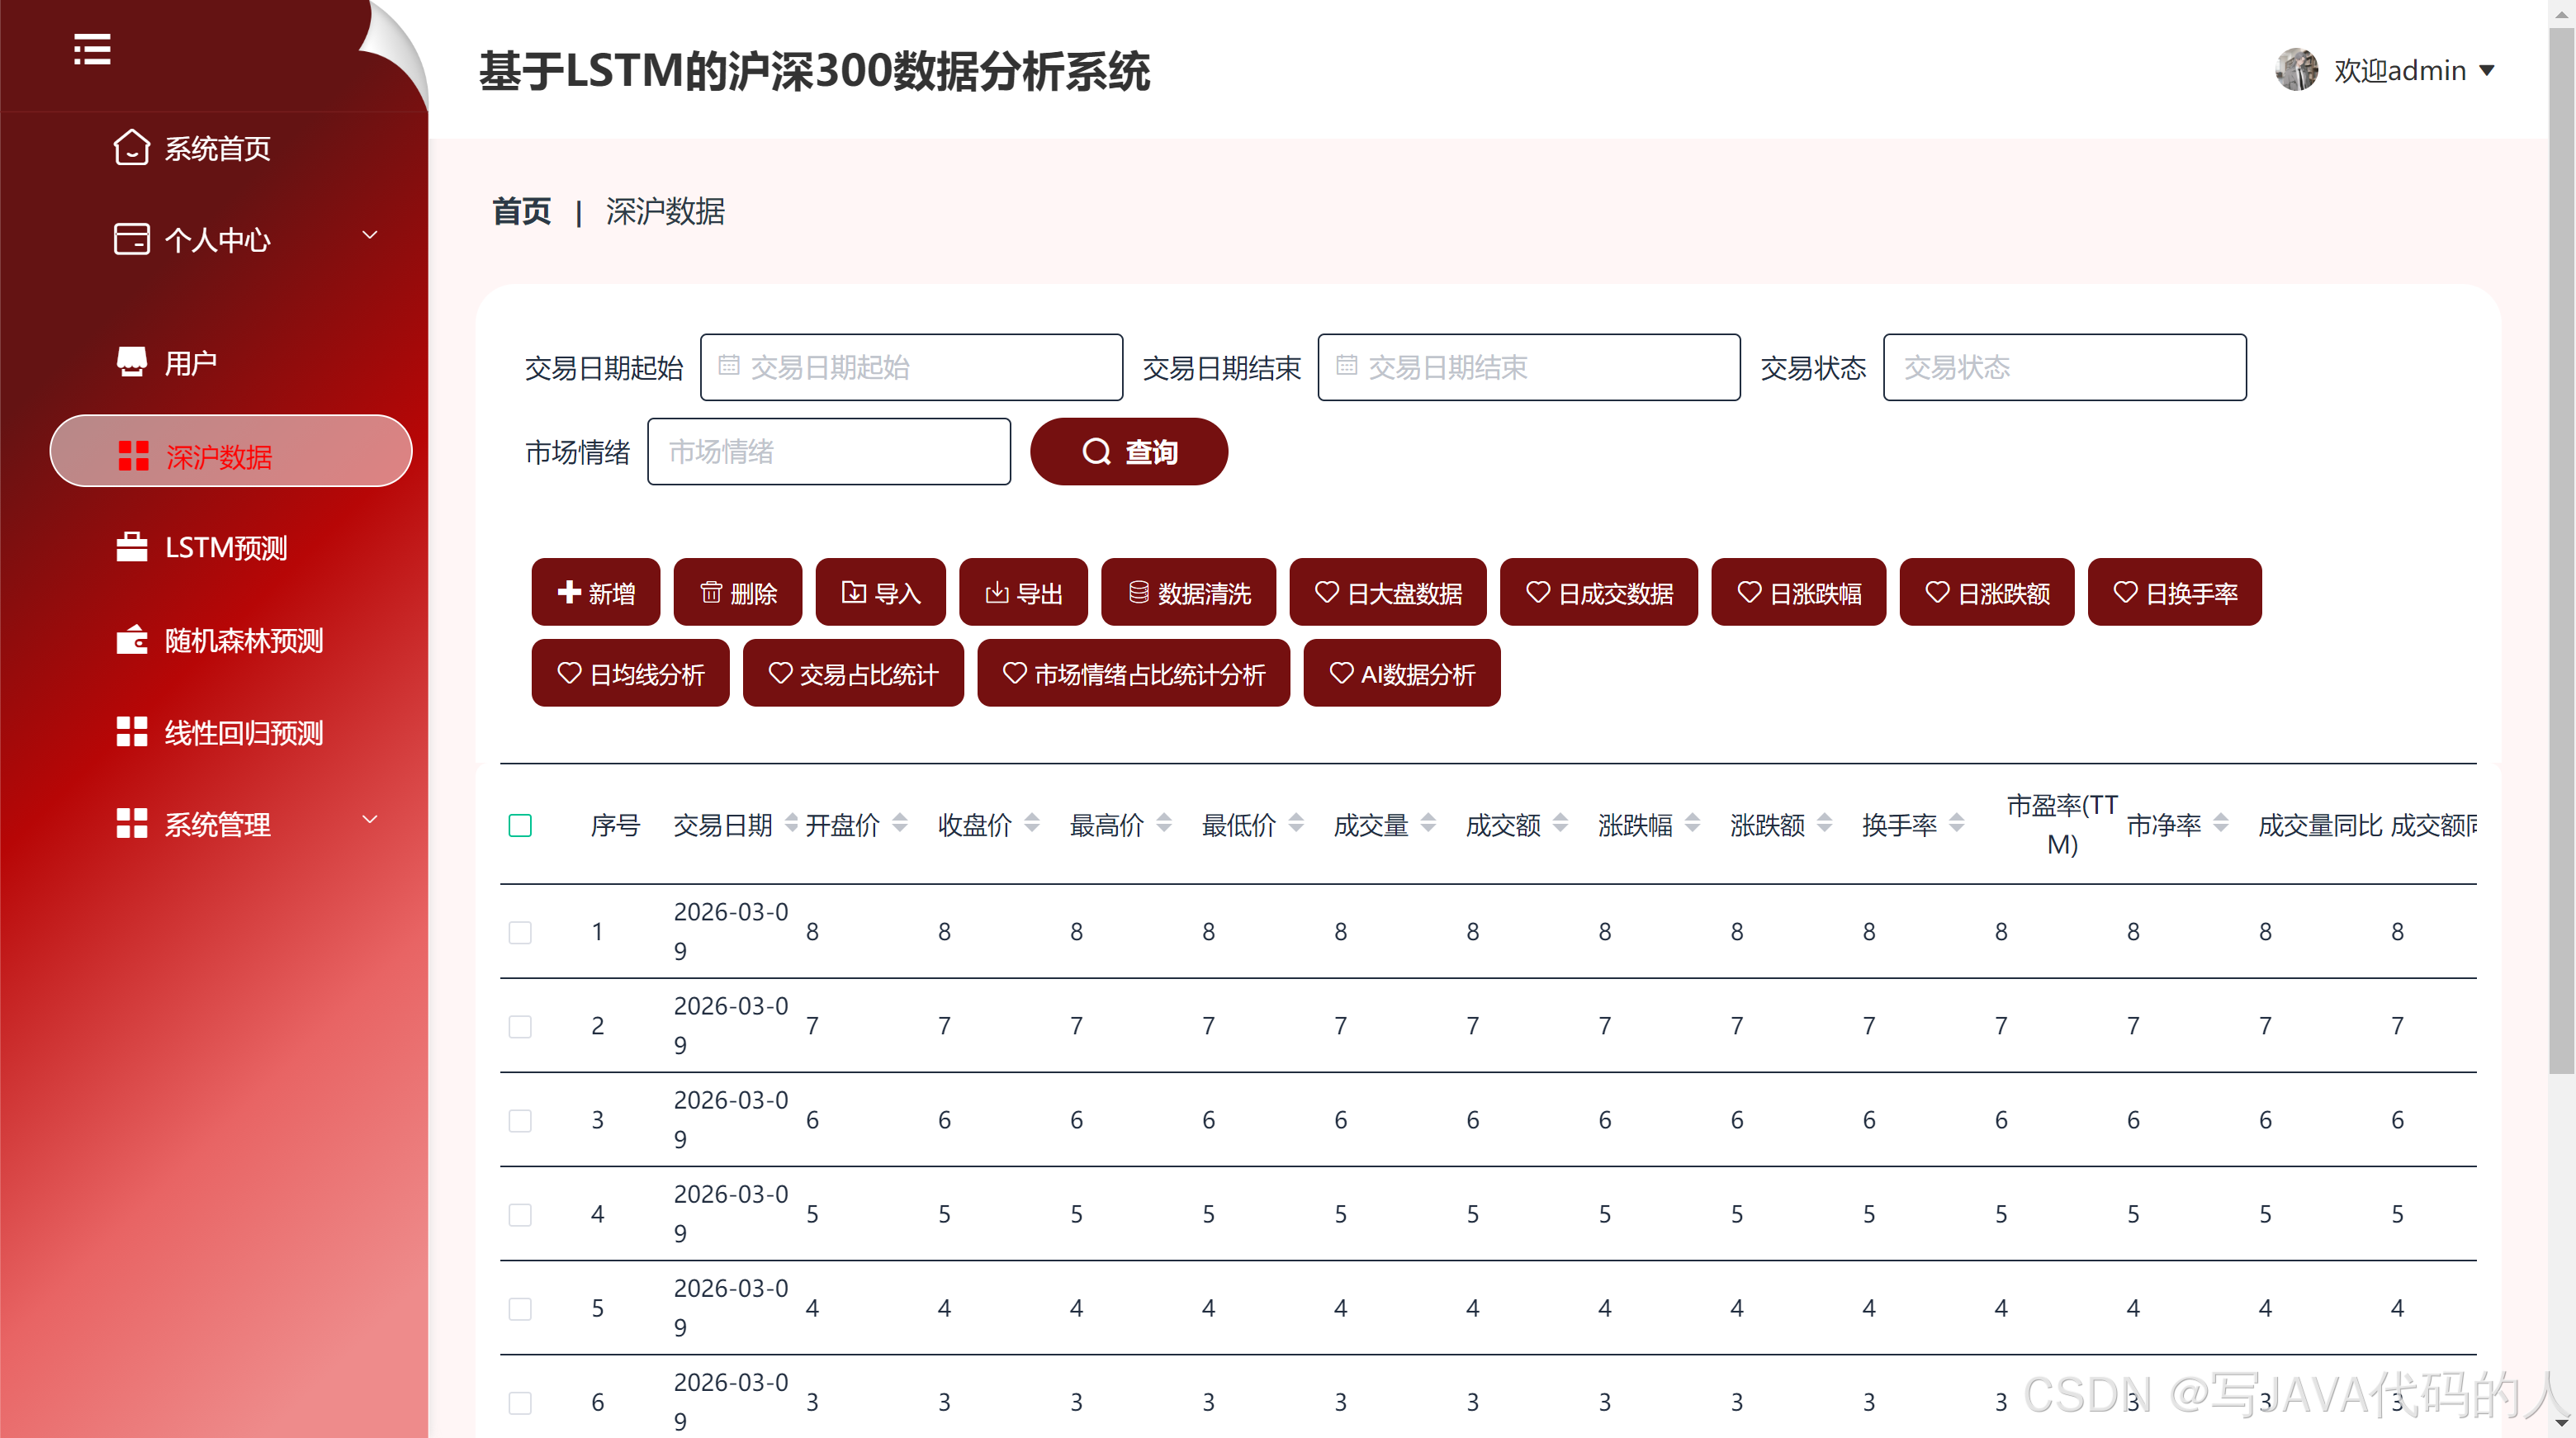
Task: Expand the 个人中心 submenu chevron
Action: point(370,235)
